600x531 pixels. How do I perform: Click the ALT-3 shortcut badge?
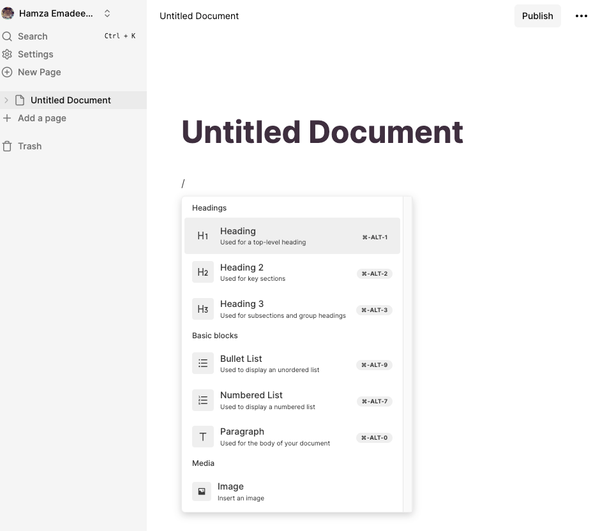(375, 310)
